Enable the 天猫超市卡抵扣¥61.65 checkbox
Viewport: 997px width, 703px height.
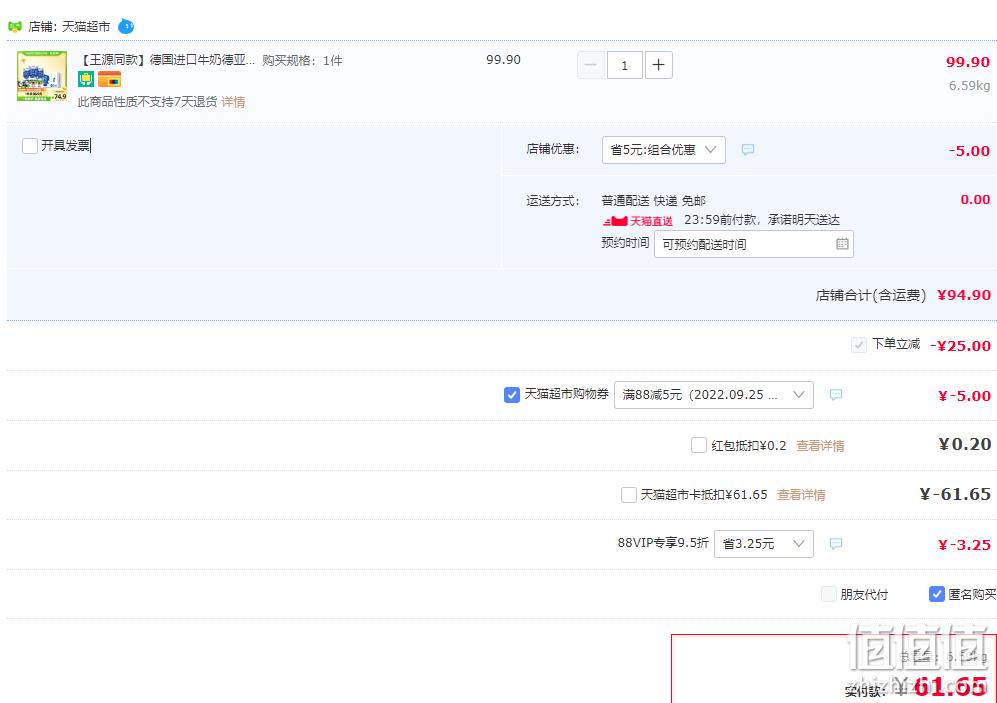click(x=629, y=495)
